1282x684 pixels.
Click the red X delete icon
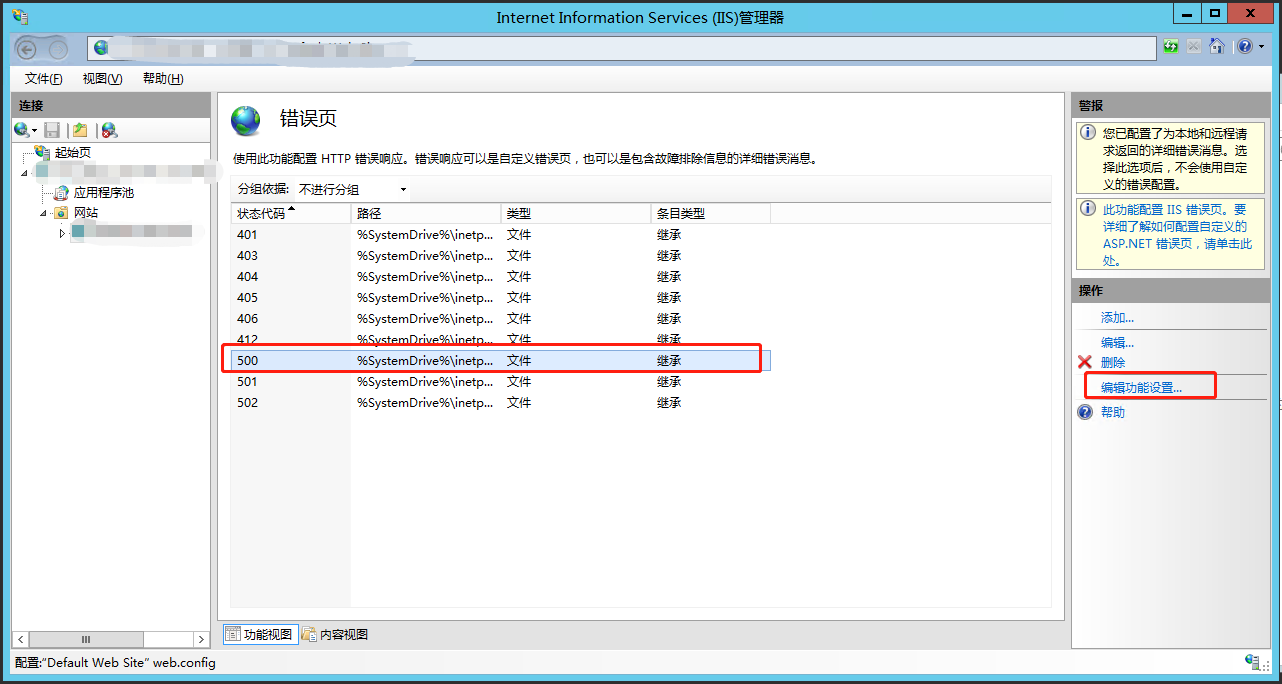[x=1085, y=362]
